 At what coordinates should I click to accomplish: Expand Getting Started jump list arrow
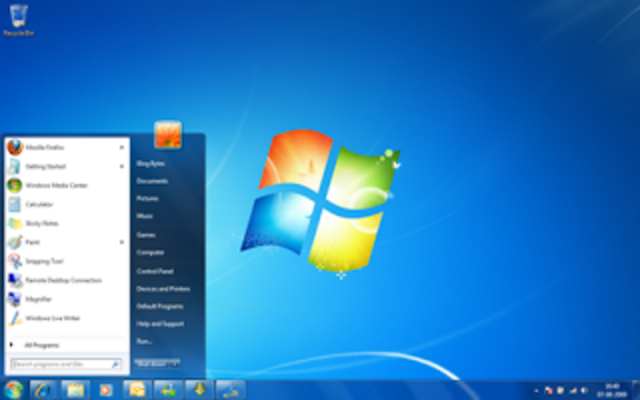[122, 166]
